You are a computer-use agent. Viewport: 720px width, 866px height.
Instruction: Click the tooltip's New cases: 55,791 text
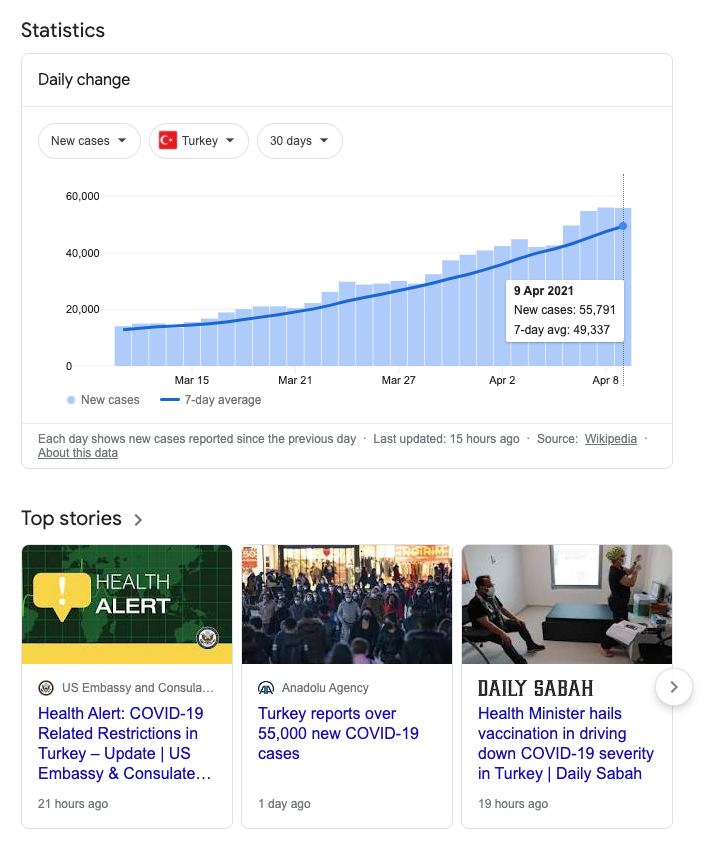click(x=564, y=310)
